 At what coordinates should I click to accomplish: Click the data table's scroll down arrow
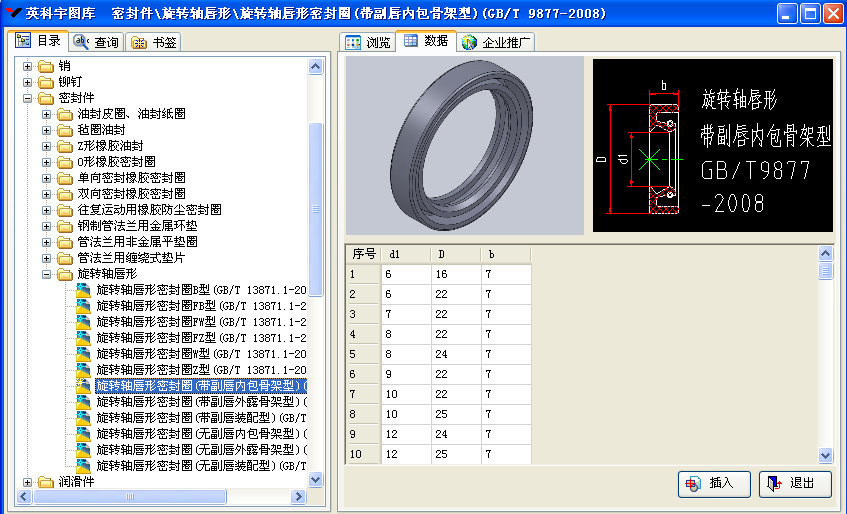pos(825,455)
